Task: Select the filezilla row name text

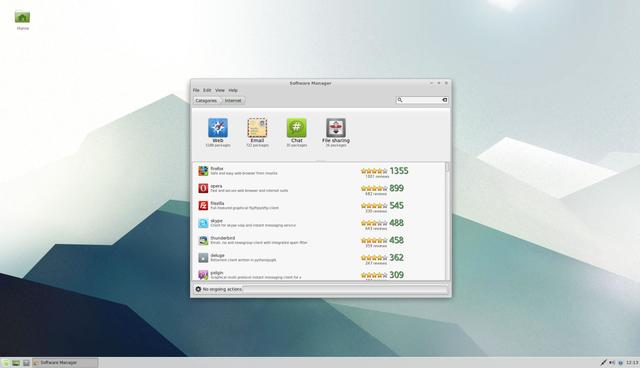Action: tap(217, 203)
